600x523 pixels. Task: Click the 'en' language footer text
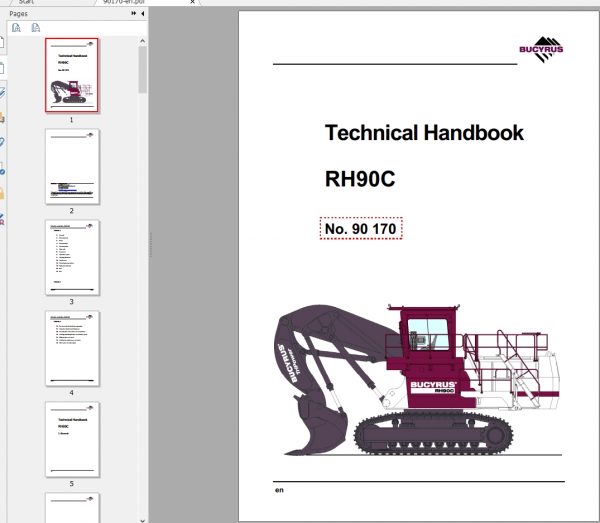tap(279, 490)
